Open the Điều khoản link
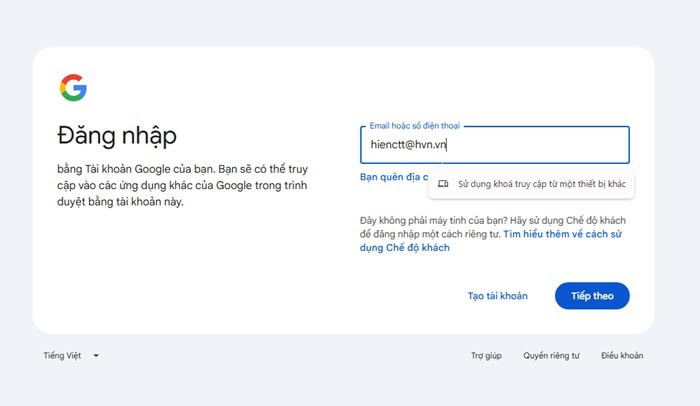The height and width of the screenshot is (406, 700). 622,356
